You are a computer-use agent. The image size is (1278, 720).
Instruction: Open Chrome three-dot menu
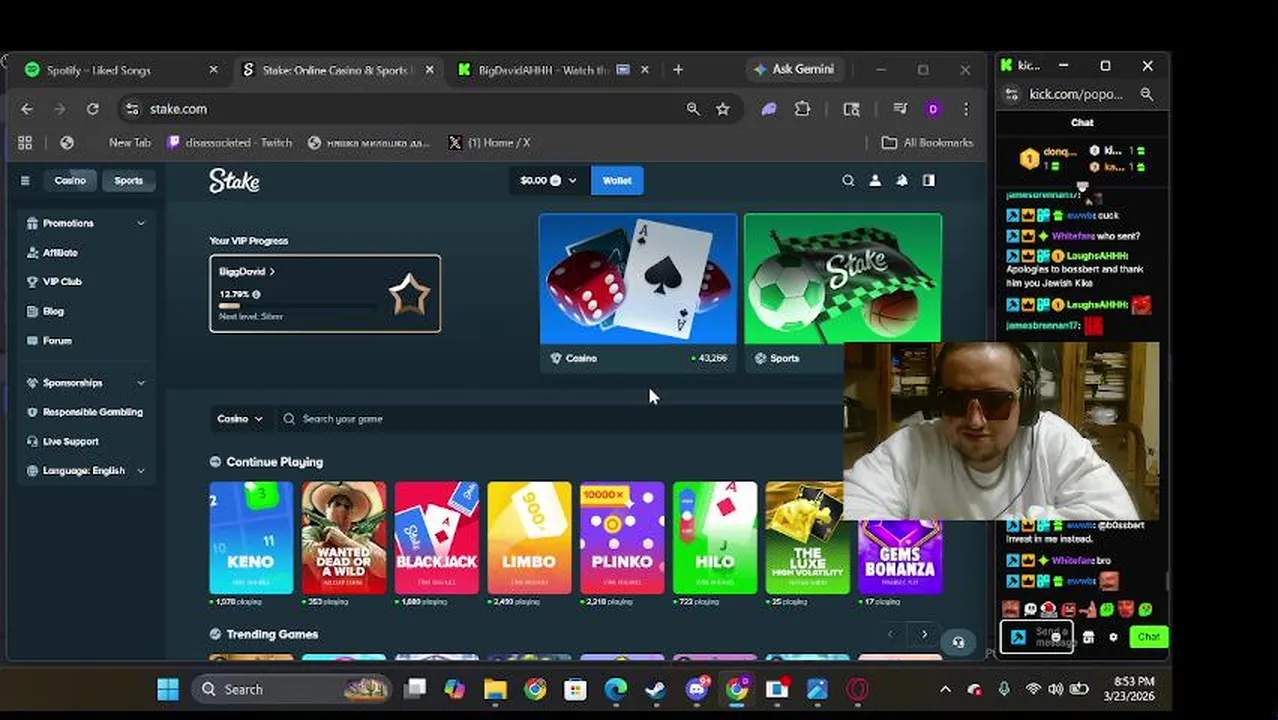click(x=966, y=109)
